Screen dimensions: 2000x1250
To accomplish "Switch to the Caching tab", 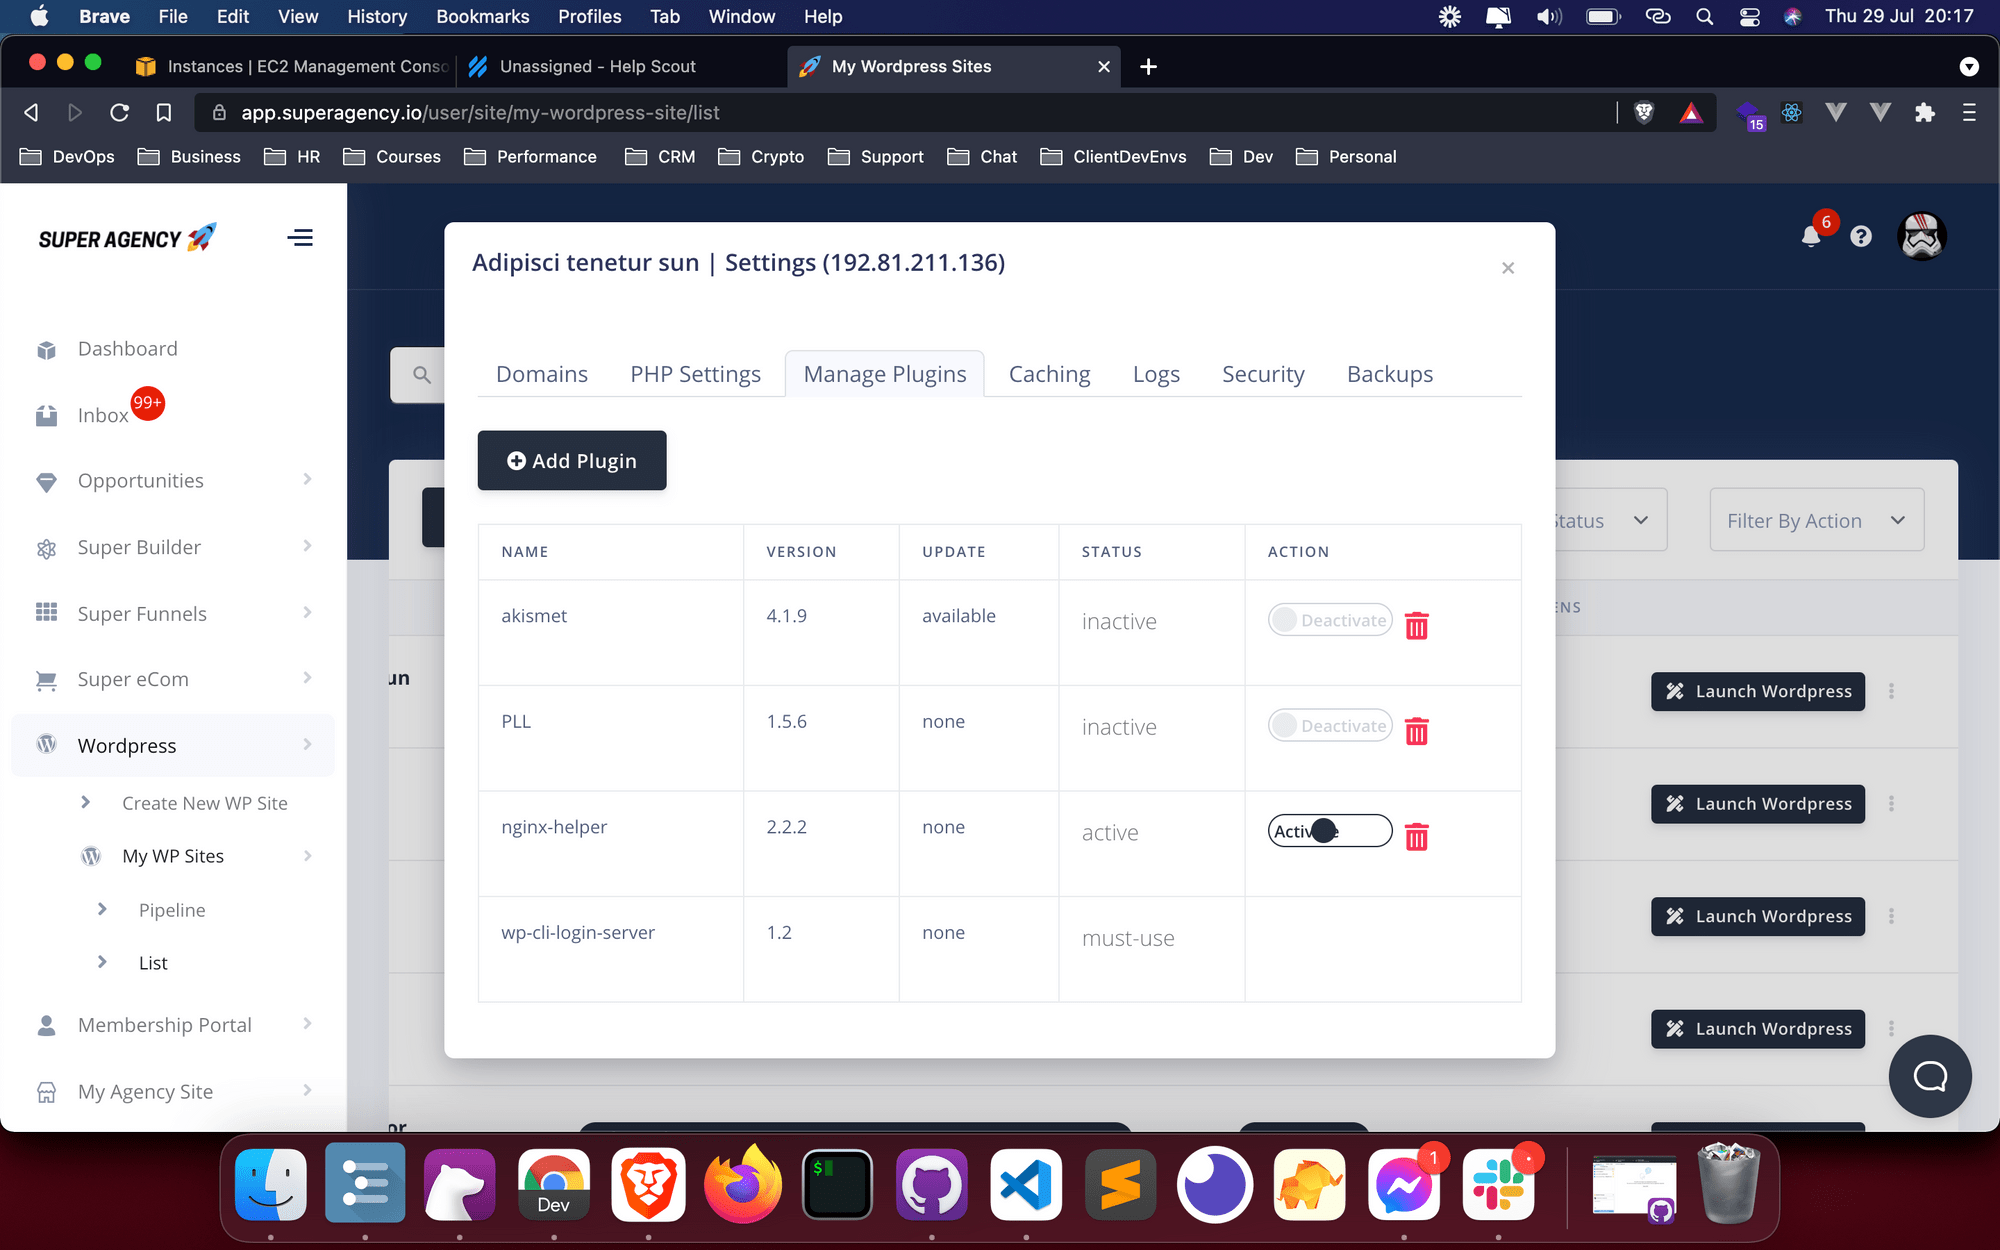I will tap(1049, 374).
